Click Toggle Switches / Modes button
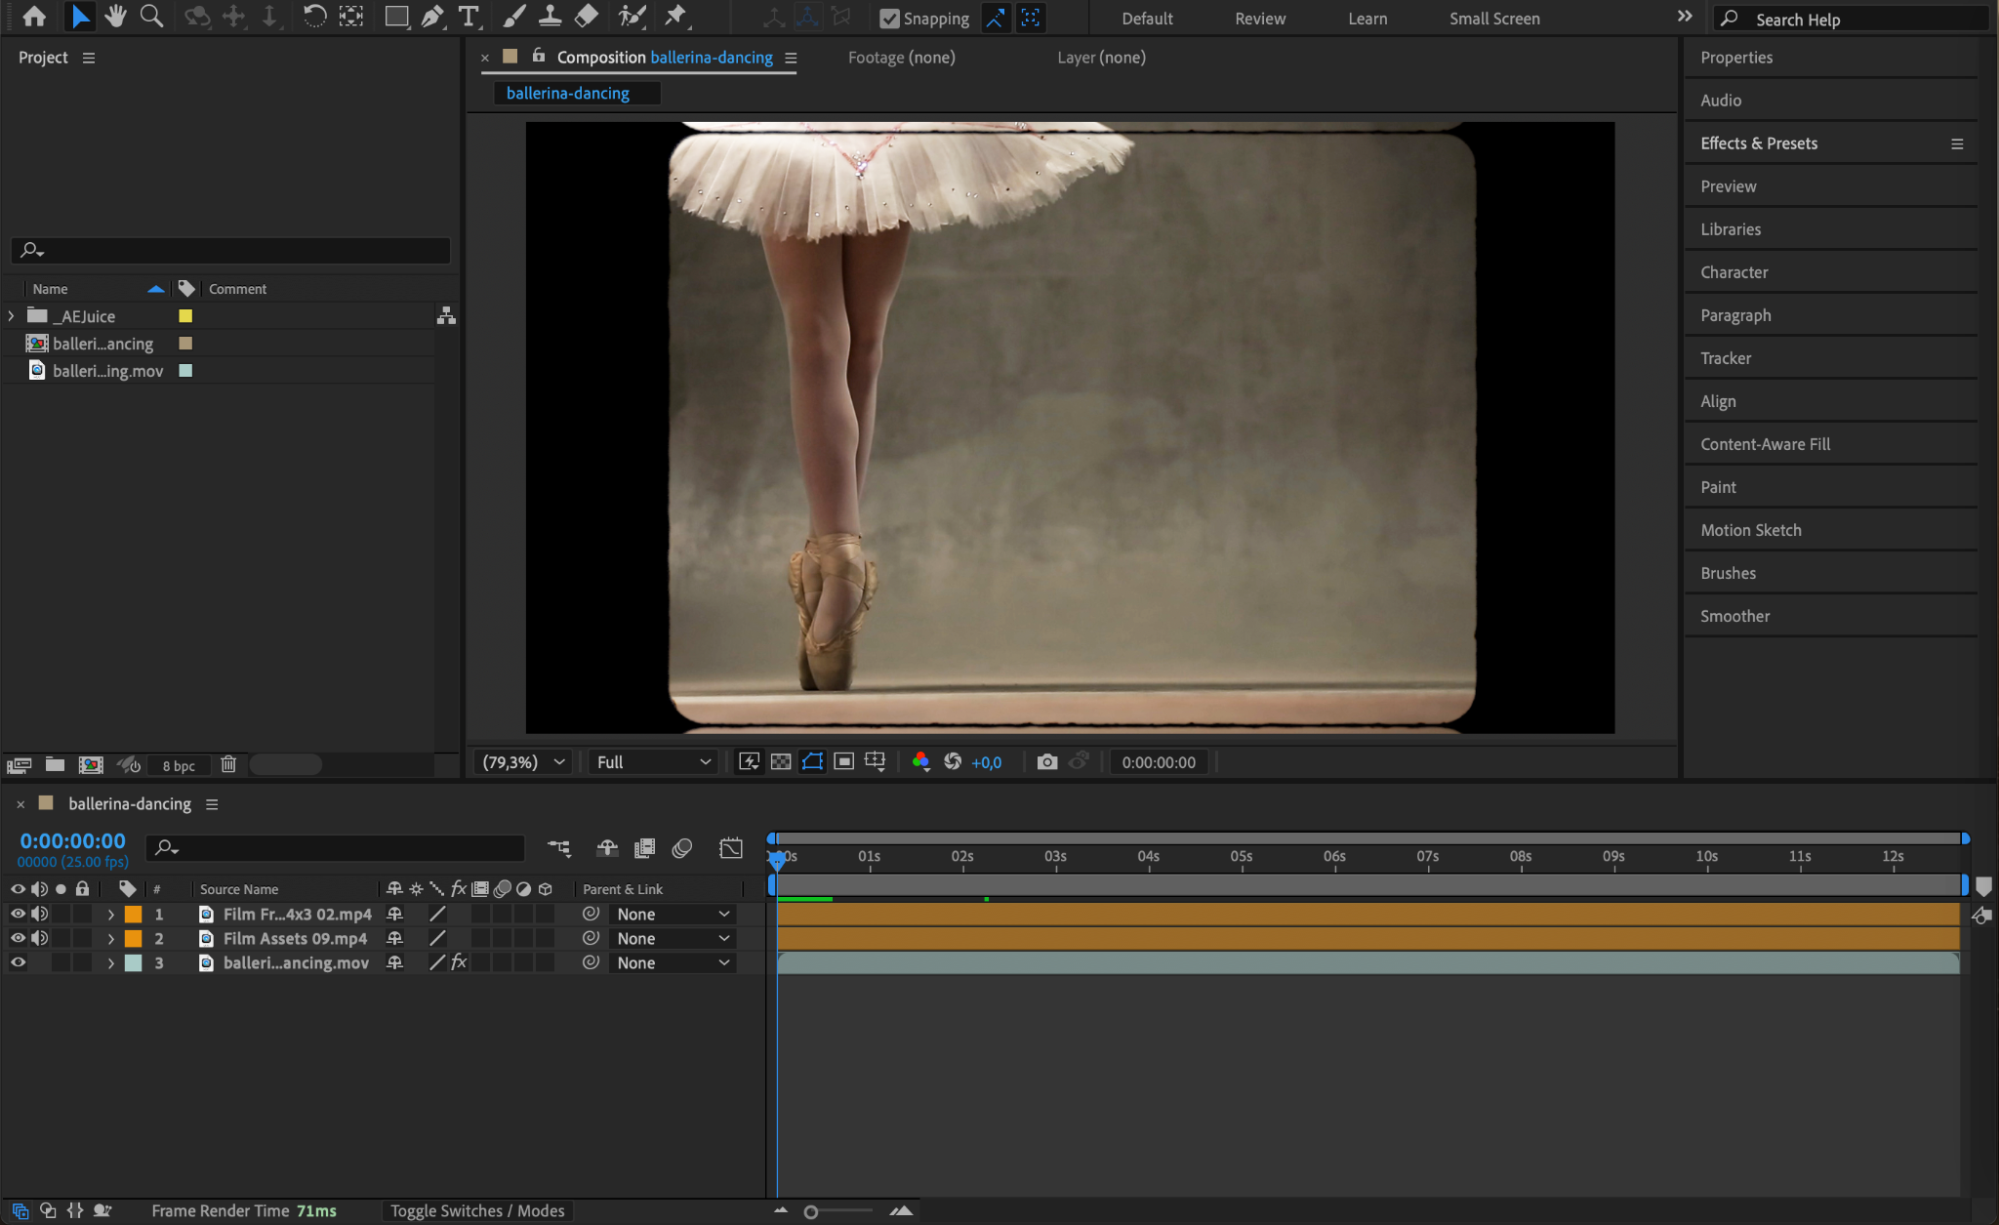The width and height of the screenshot is (1999, 1225). coord(477,1211)
